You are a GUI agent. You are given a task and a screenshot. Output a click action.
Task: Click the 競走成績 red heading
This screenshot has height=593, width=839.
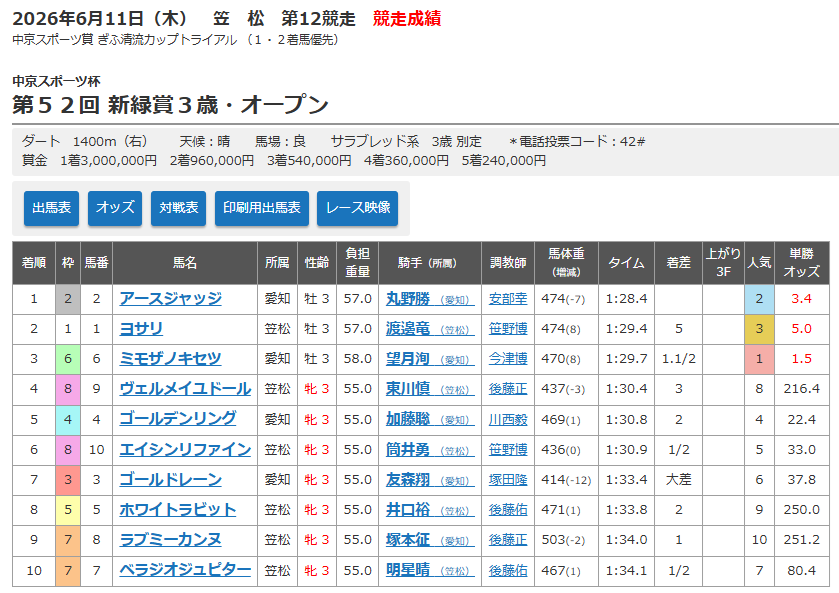click(407, 19)
